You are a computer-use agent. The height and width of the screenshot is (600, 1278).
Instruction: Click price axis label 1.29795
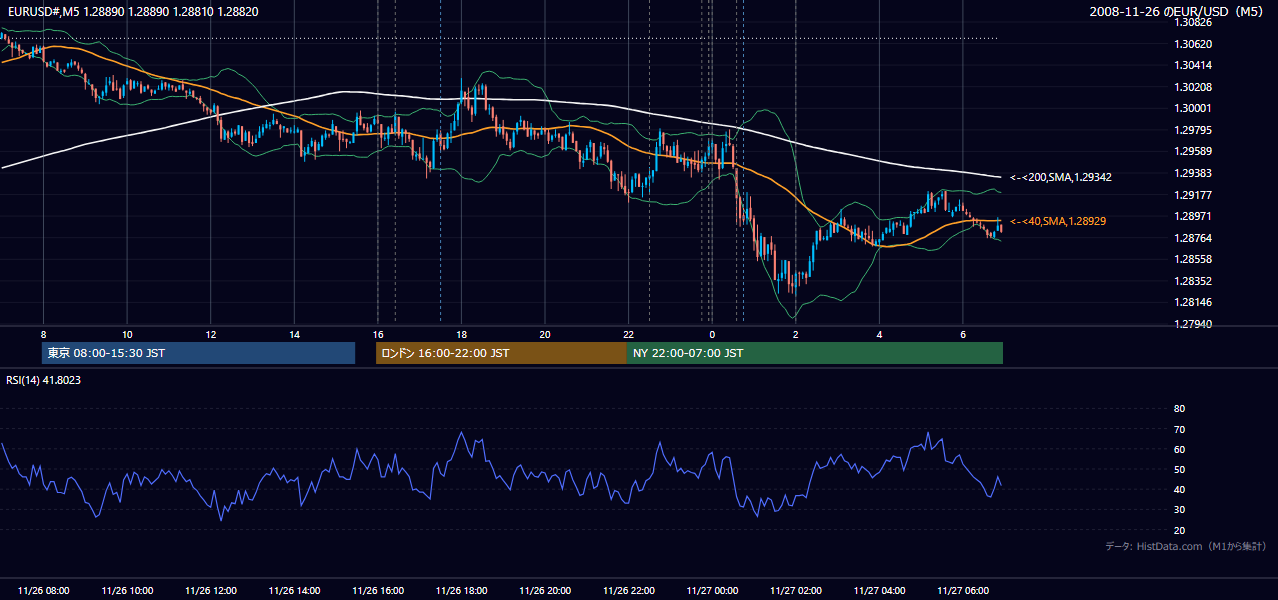pos(1194,130)
